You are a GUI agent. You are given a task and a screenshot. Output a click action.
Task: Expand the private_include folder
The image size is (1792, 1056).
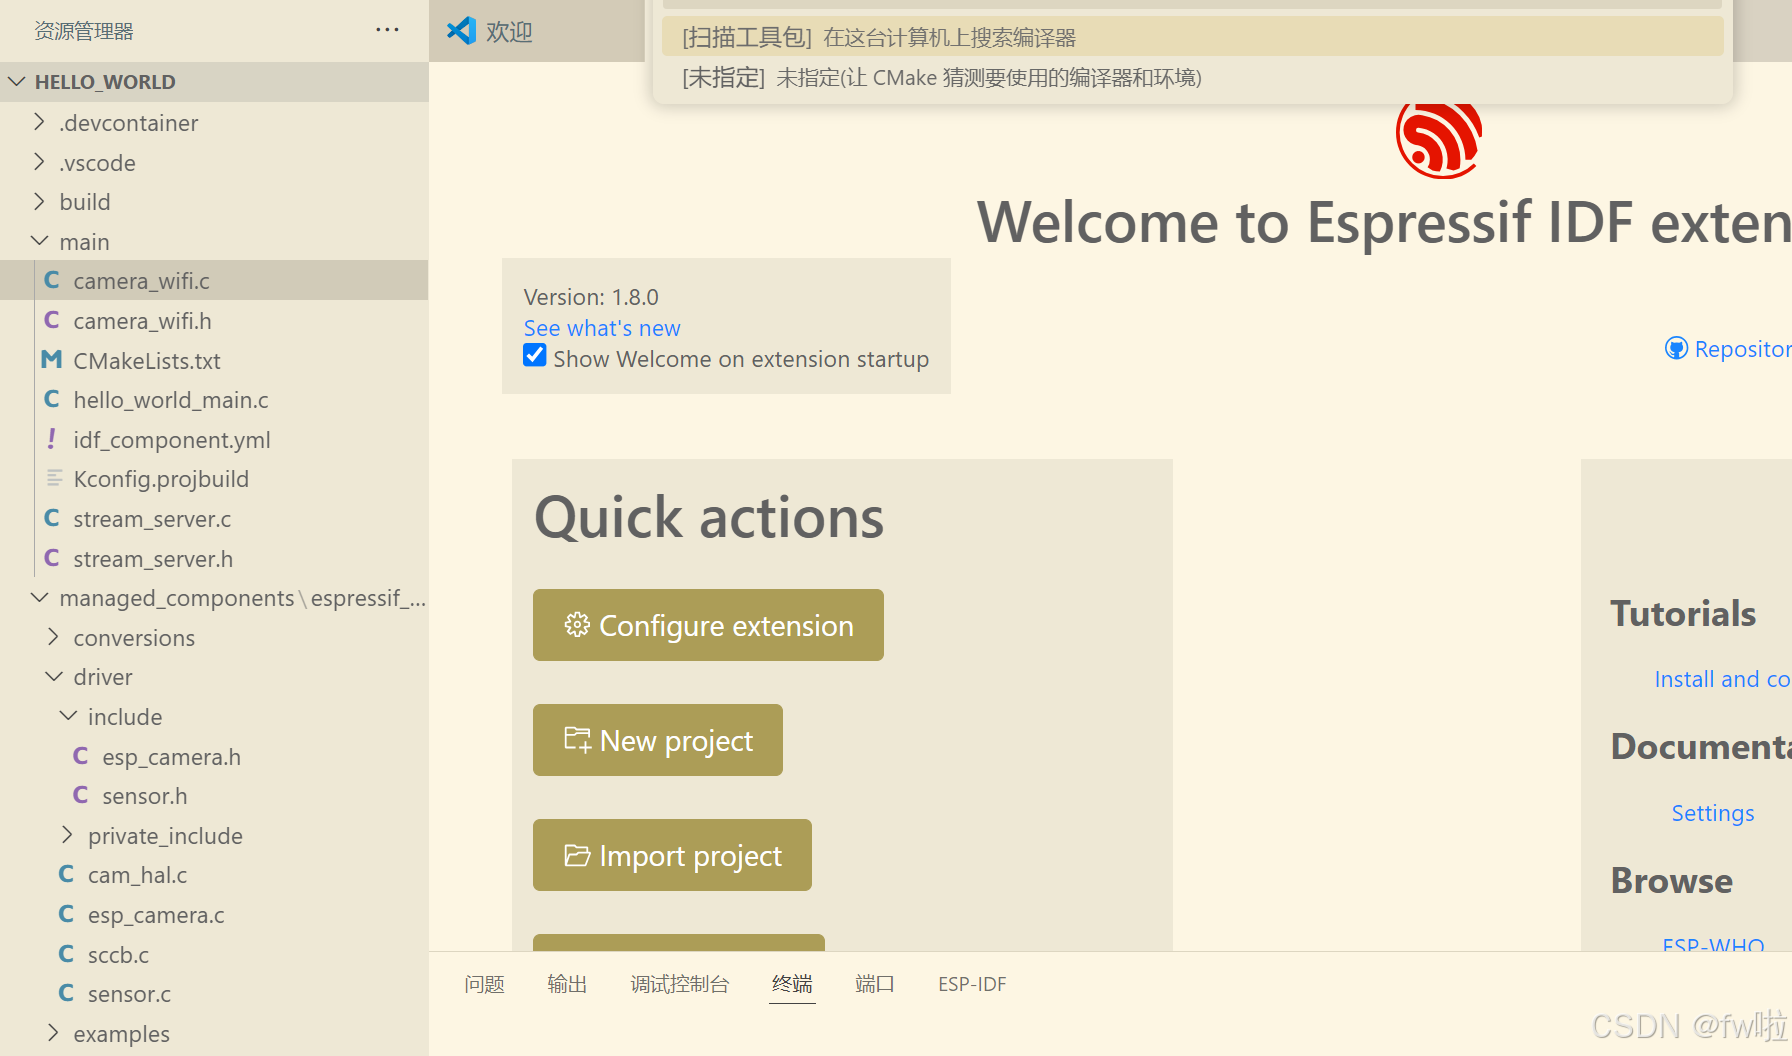(x=68, y=835)
